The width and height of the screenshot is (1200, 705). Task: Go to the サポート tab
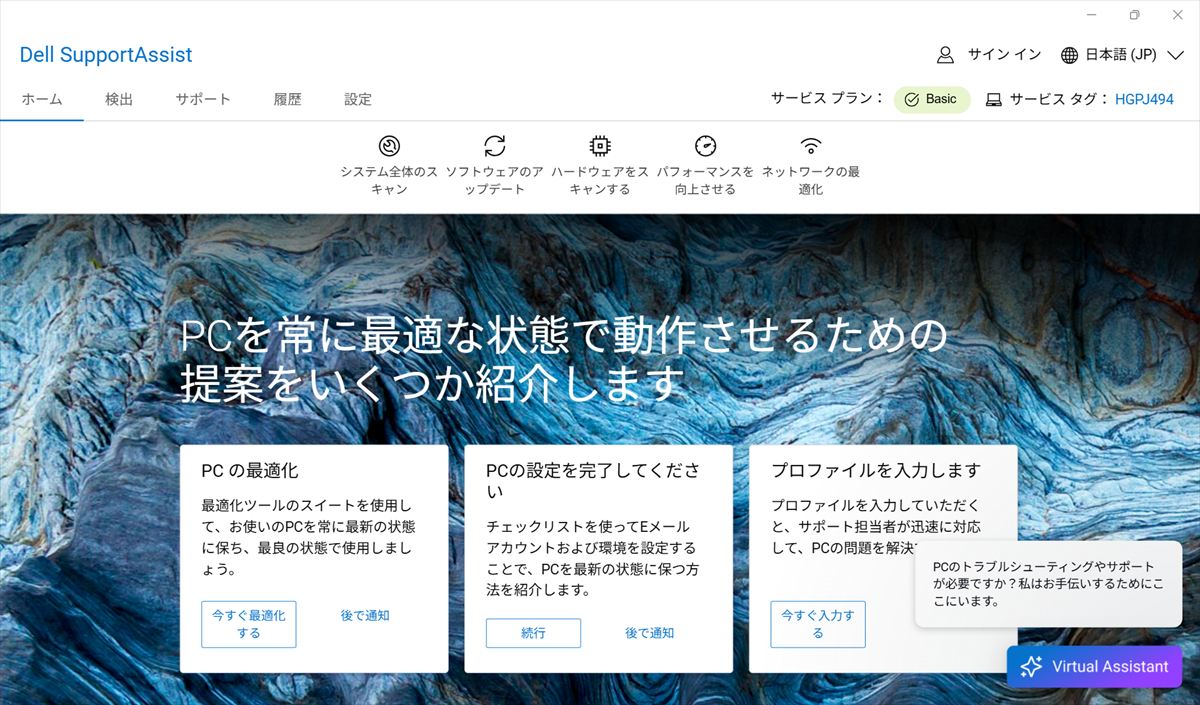pyautogui.click(x=203, y=100)
